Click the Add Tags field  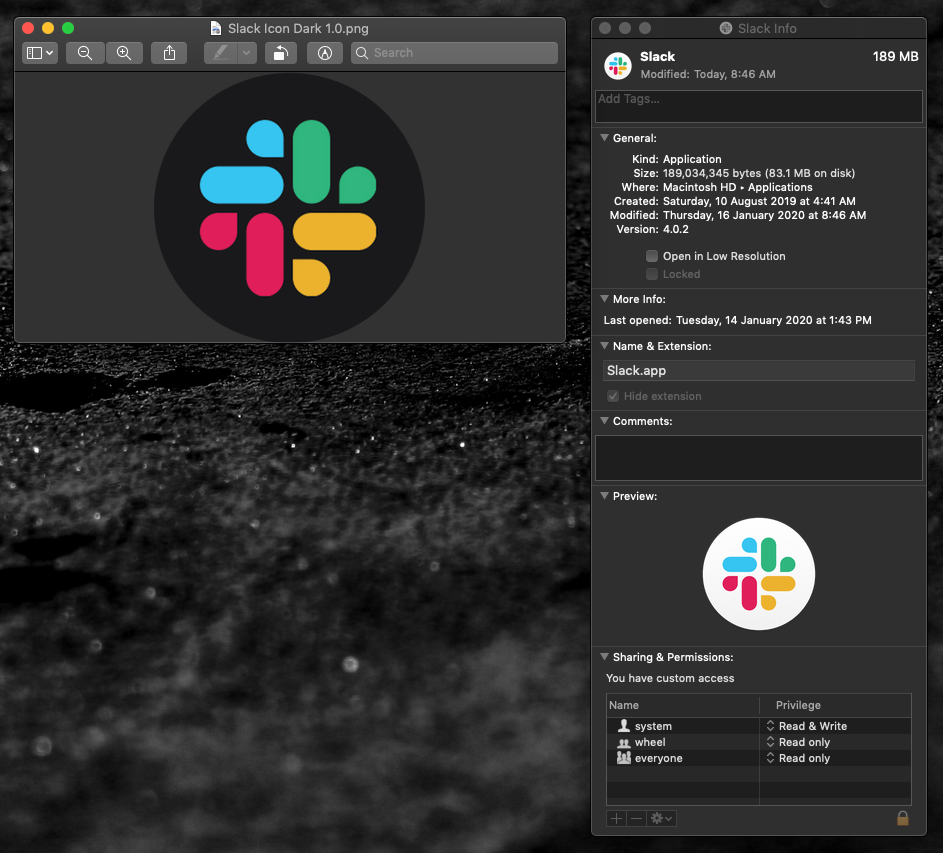click(x=758, y=106)
